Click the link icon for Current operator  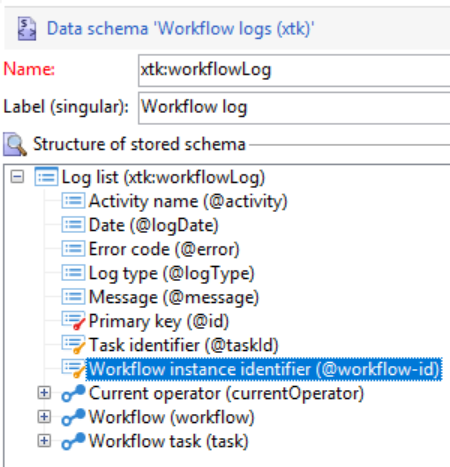click(x=73, y=393)
